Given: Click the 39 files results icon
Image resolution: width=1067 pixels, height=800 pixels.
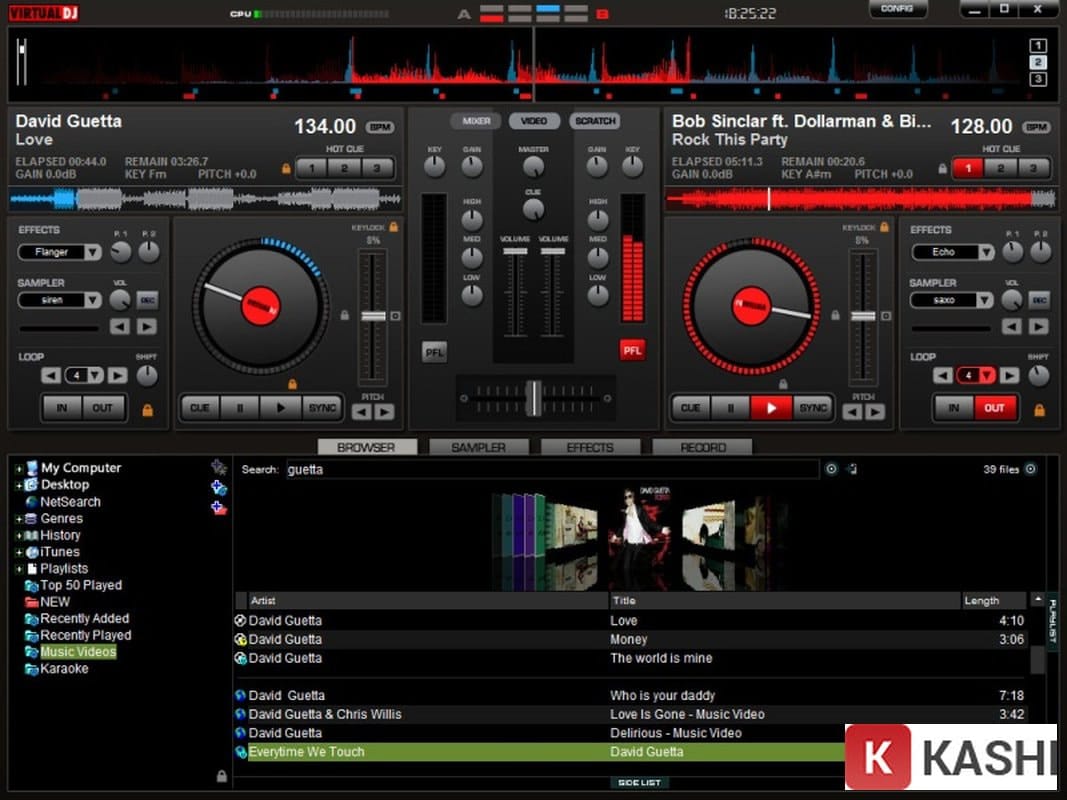Looking at the screenshot, I should (x=1030, y=468).
